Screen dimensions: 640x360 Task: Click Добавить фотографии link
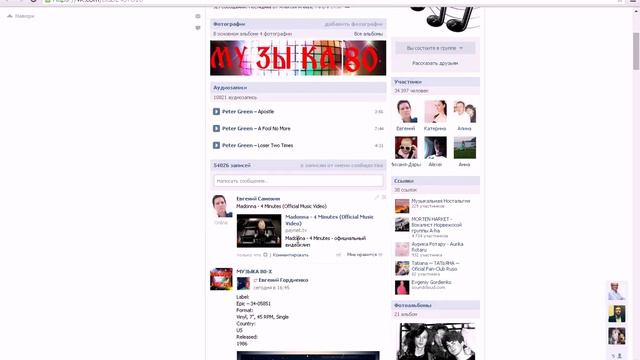point(353,24)
